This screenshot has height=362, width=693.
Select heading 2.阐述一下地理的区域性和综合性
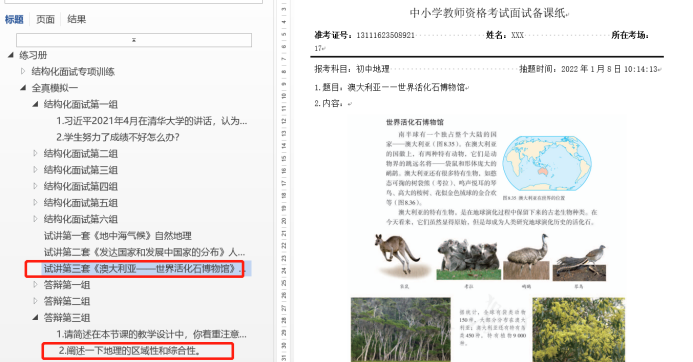tap(130, 351)
